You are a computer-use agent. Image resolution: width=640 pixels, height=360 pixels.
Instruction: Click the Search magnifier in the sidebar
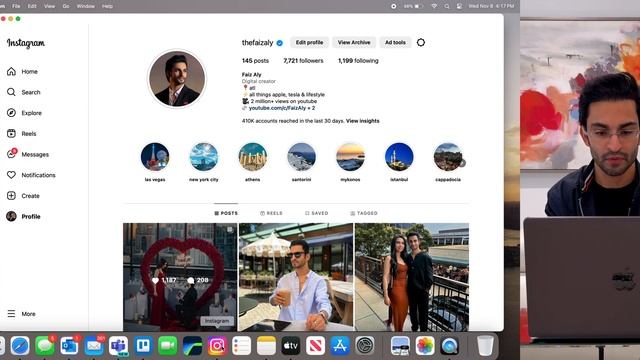(x=11, y=92)
